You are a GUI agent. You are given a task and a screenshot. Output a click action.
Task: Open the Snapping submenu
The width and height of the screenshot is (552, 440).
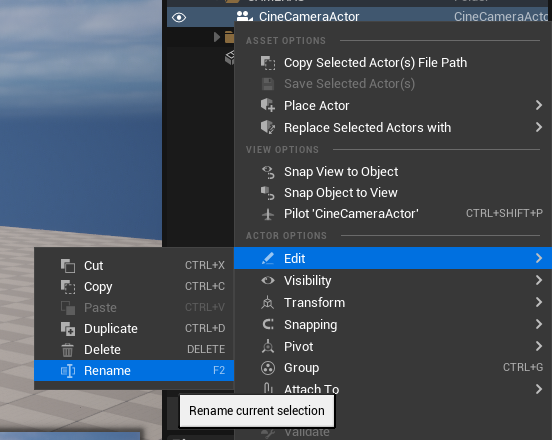(393, 325)
